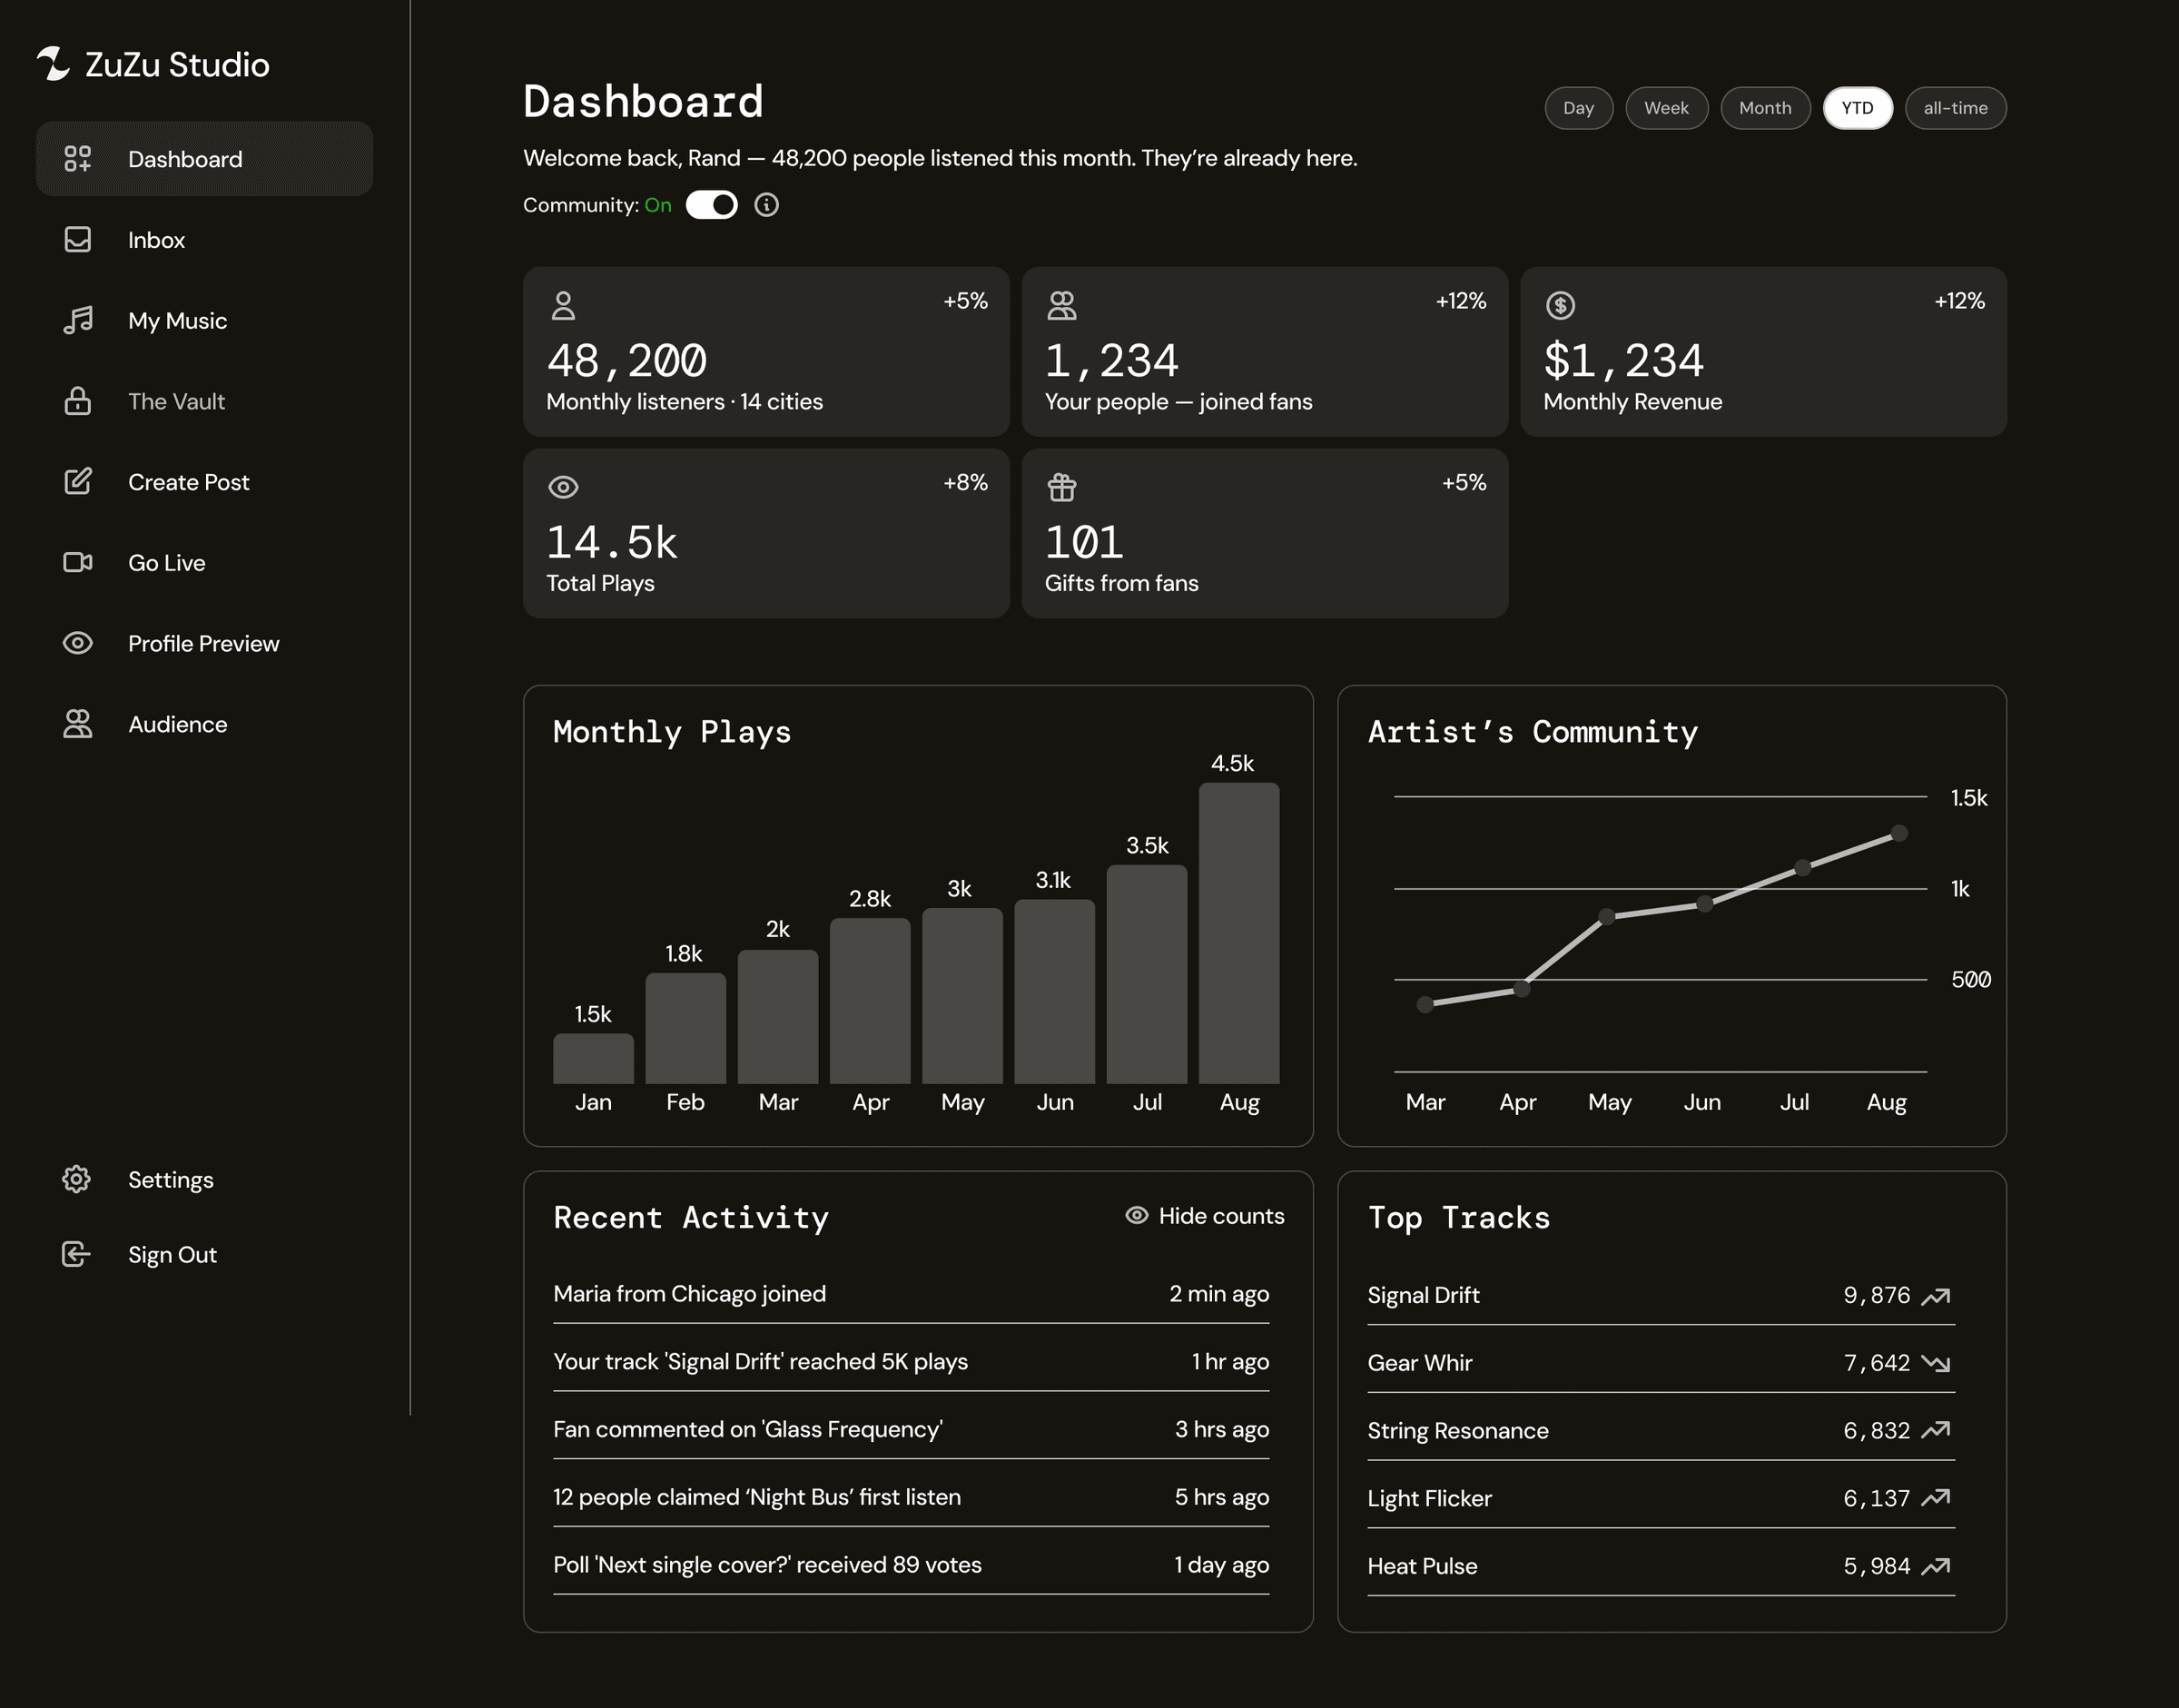
Task: Click Signal Drift upward trend arrow
Action: pos(1936,1296)
